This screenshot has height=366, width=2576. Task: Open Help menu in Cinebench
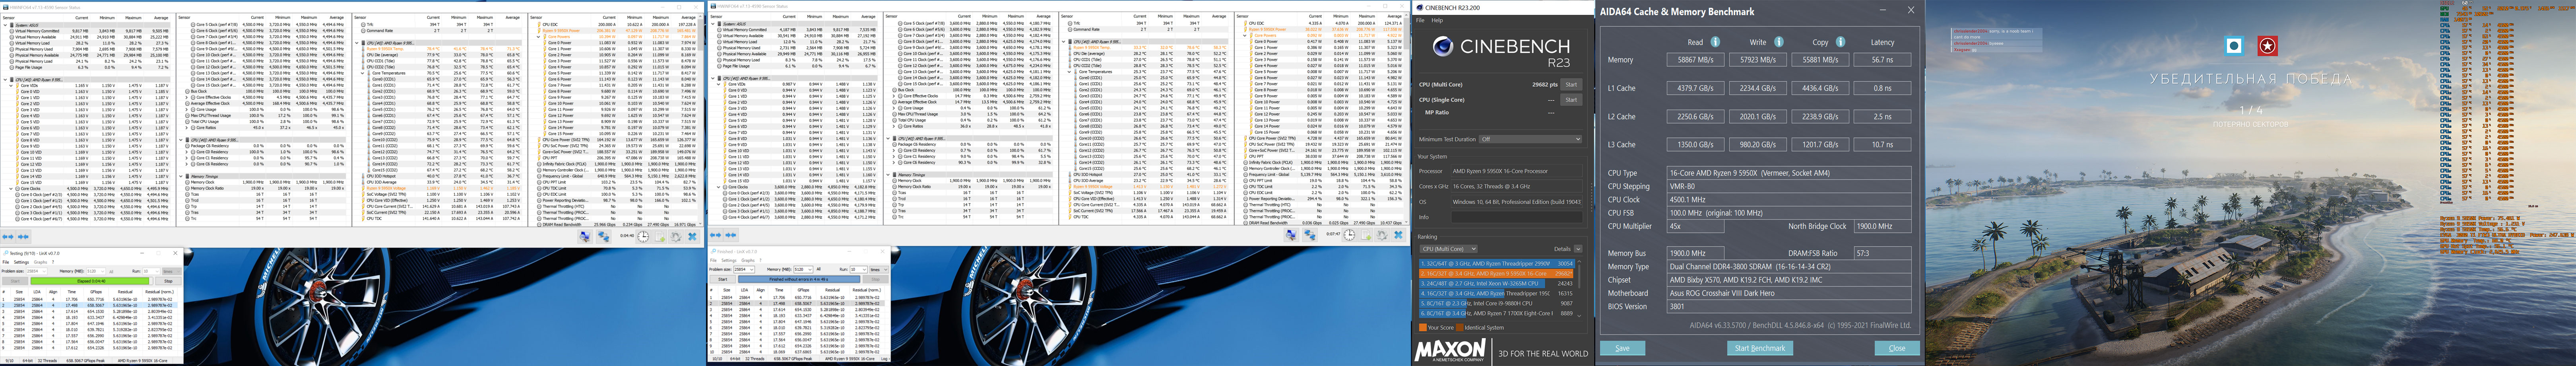[x=1437, y=20]
